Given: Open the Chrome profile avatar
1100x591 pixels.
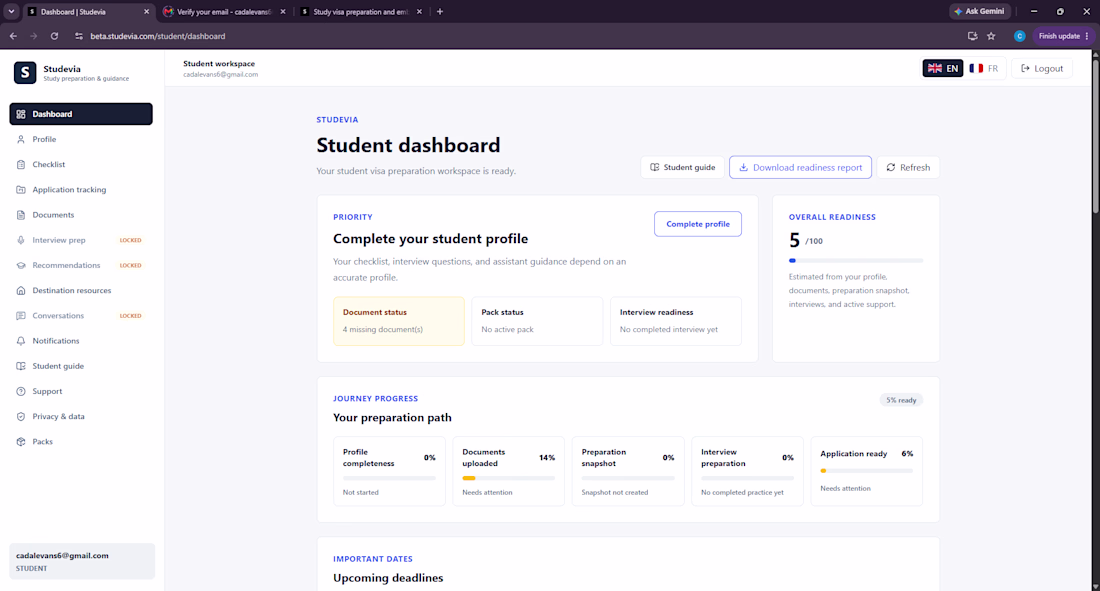Looking at the screenshot, I should 1019,36.
